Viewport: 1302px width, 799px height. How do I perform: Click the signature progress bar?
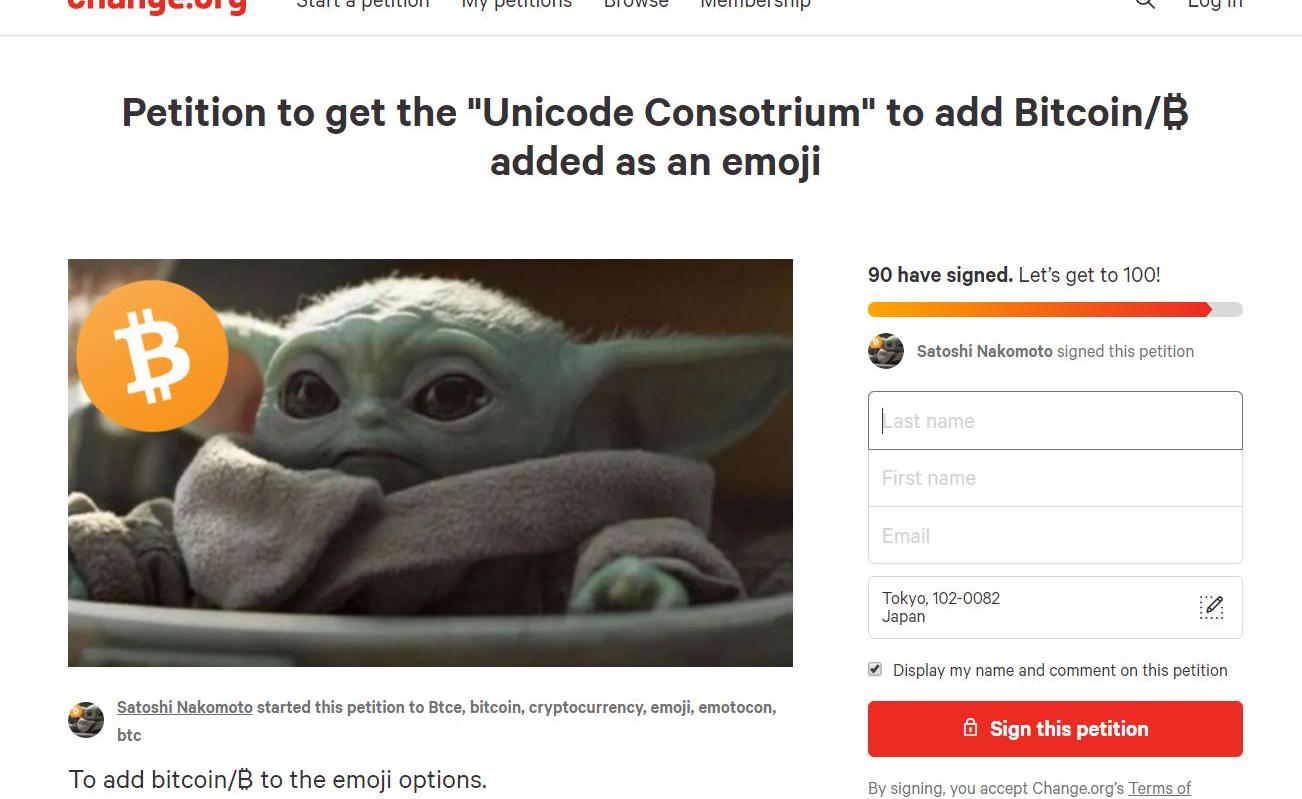(1055, 310)
